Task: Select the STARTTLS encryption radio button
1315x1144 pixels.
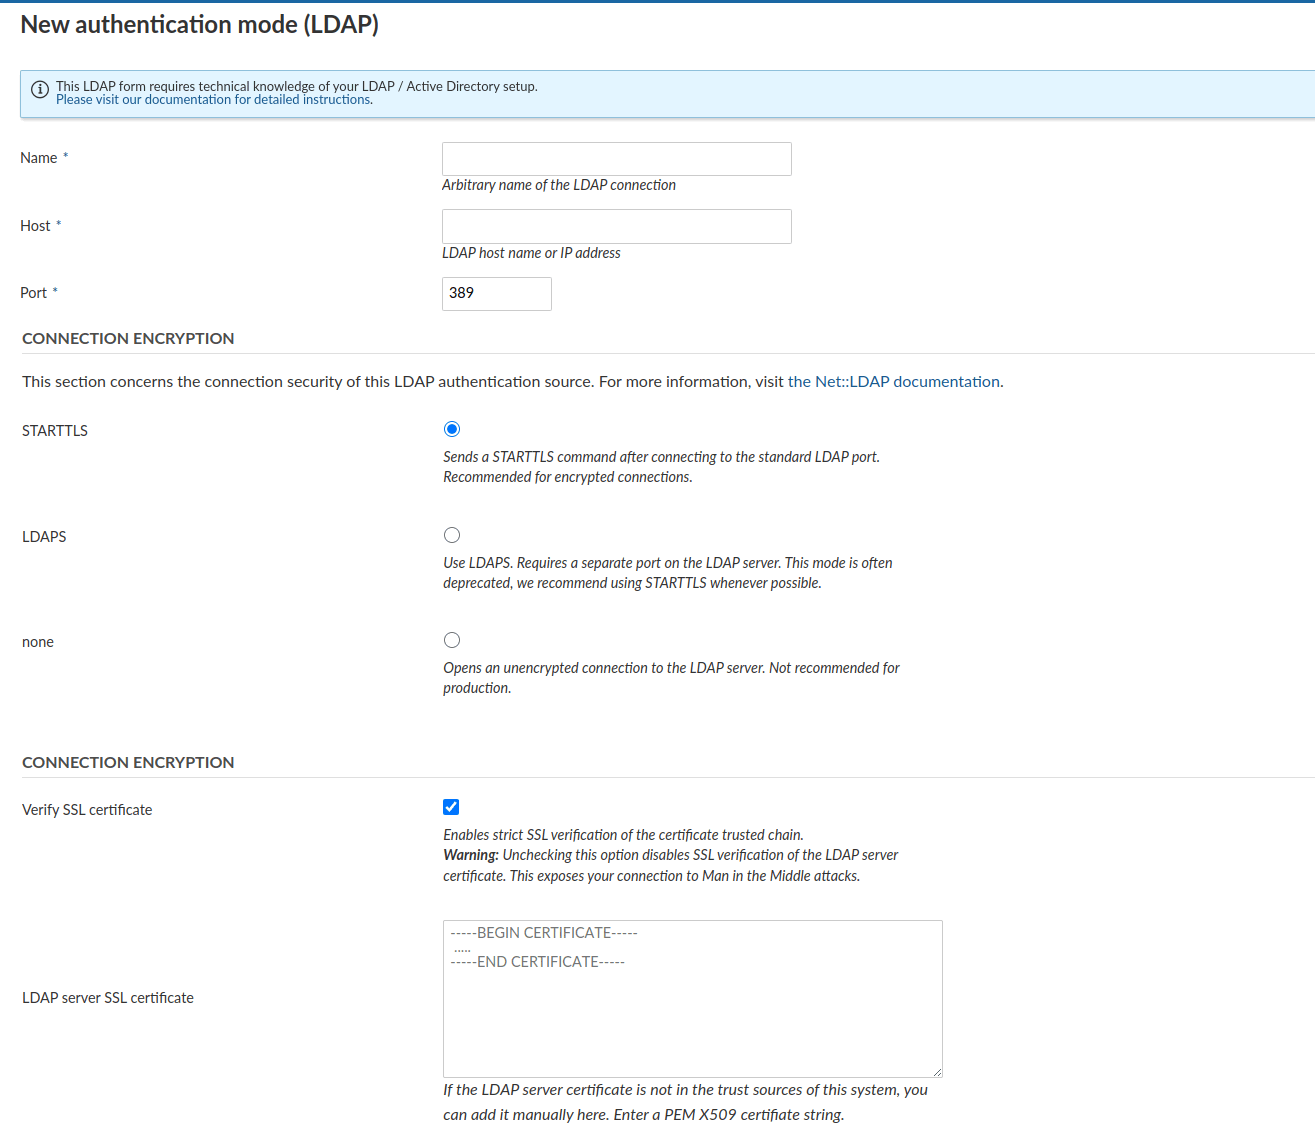Action: point(451,428)
